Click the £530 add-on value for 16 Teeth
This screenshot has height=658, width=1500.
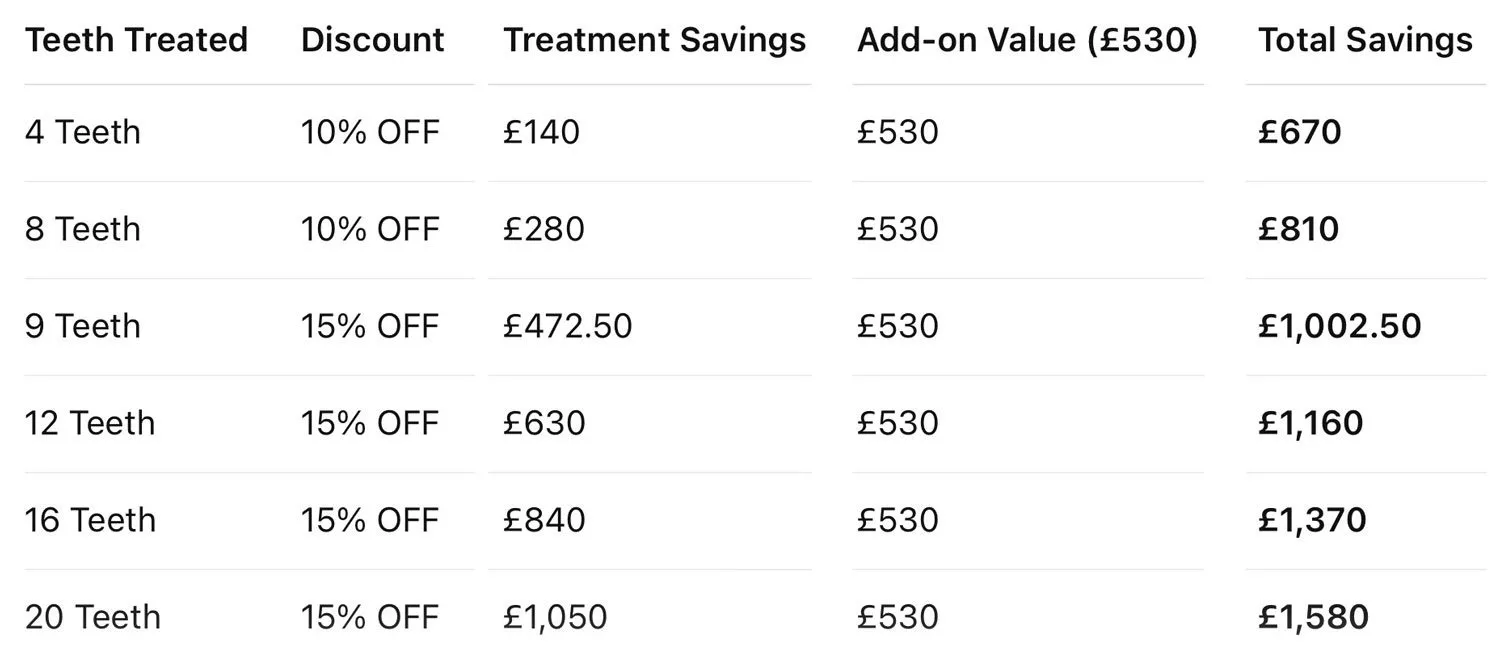tap(897, 520)
